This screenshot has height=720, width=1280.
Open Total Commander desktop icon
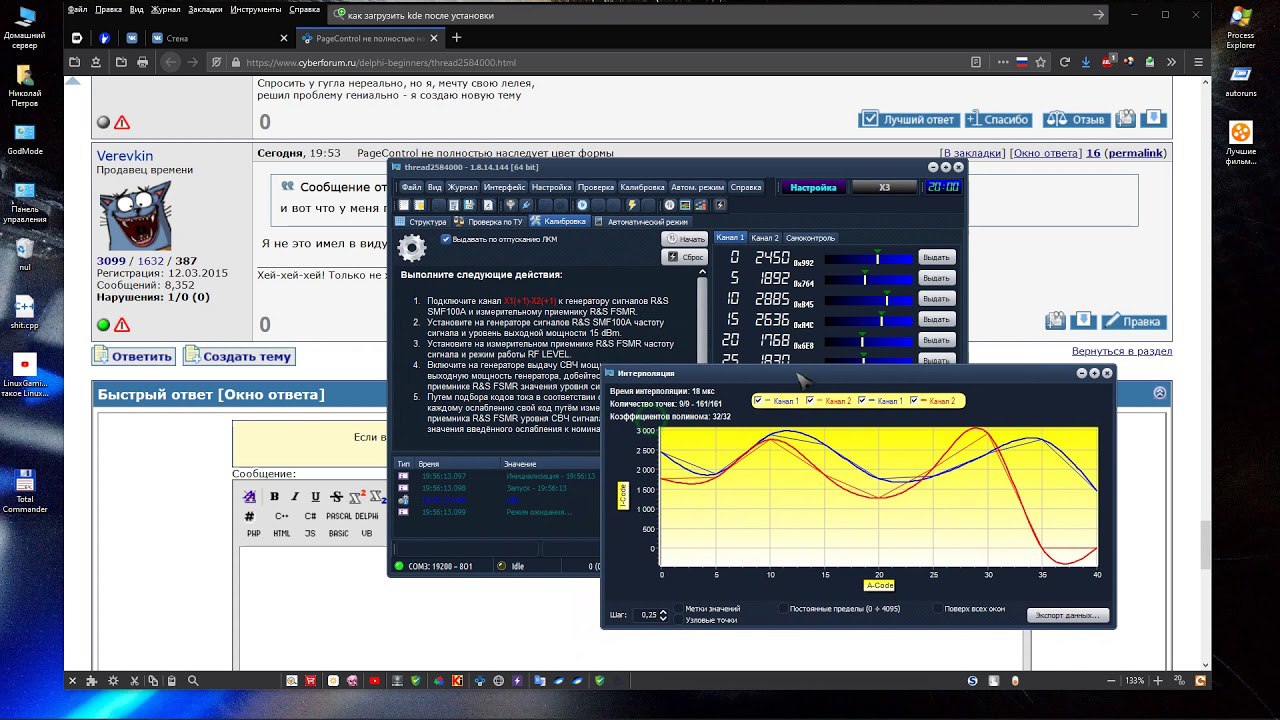tap(25, 491)
